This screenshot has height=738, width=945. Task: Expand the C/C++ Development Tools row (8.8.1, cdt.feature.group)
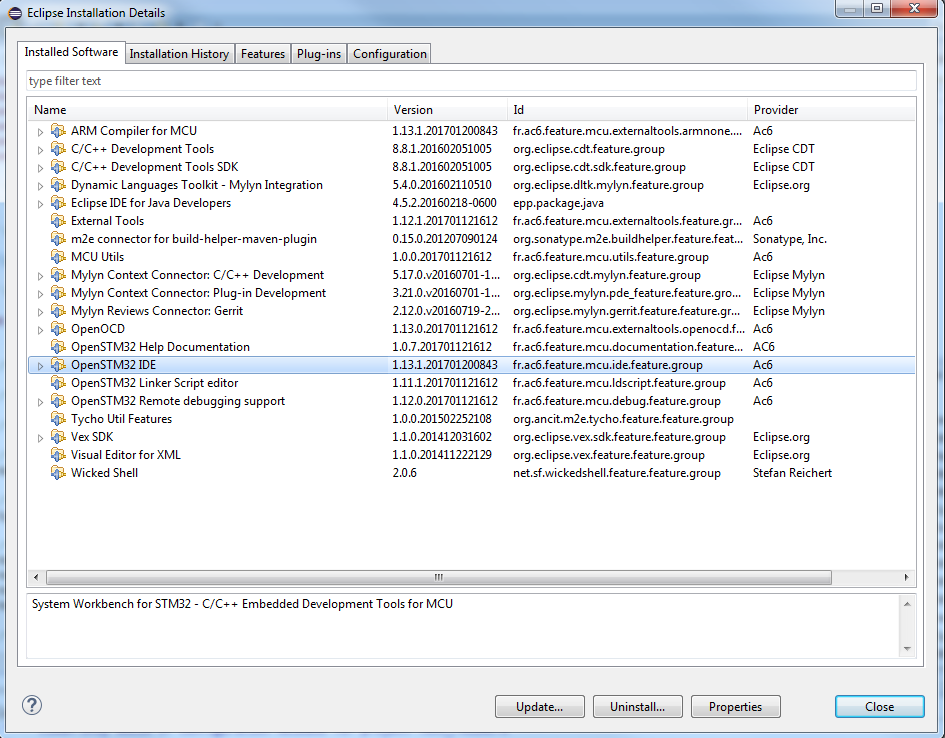(40, 149)
